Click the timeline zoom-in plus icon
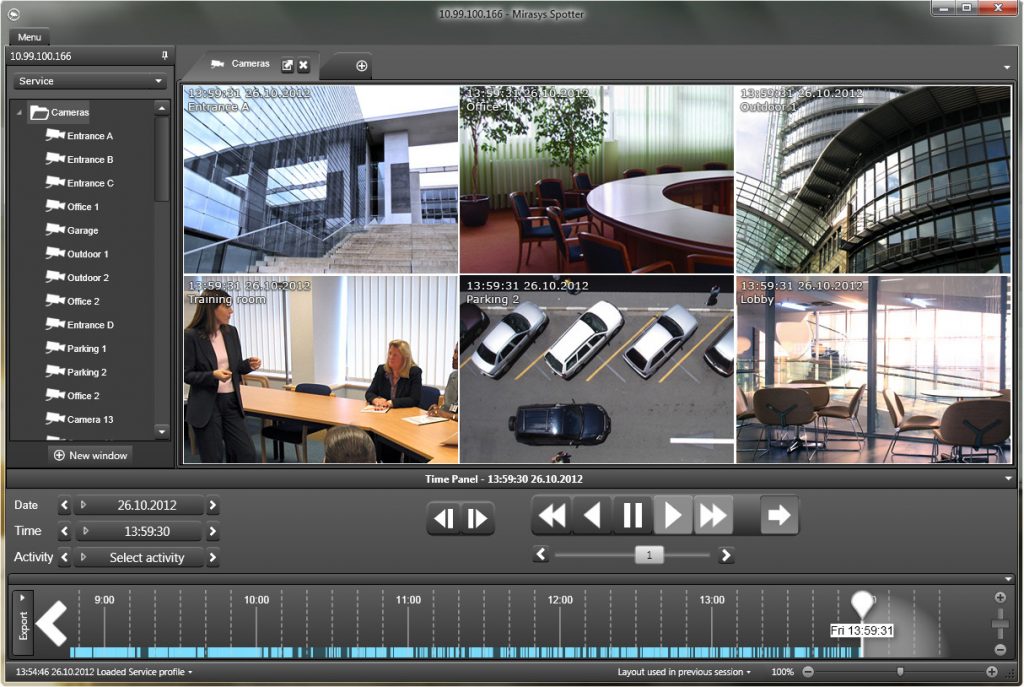 1000,595
